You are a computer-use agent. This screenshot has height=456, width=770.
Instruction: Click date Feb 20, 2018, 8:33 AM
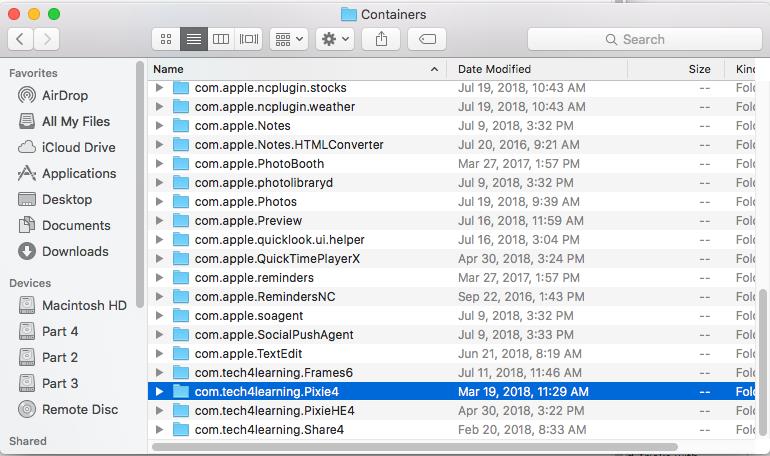(x=522, y=429)
